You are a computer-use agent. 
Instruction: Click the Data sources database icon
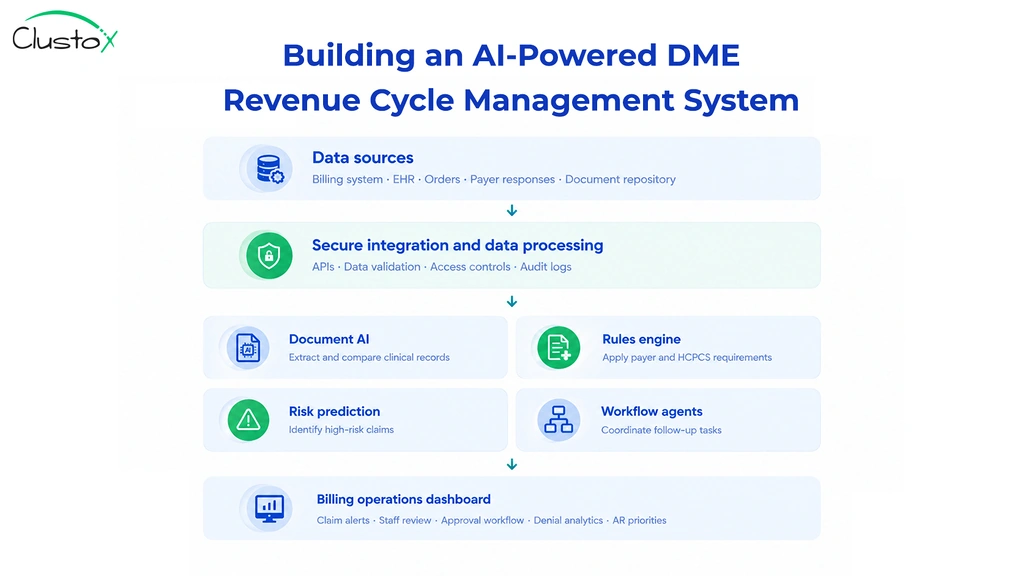pos(269,168)
